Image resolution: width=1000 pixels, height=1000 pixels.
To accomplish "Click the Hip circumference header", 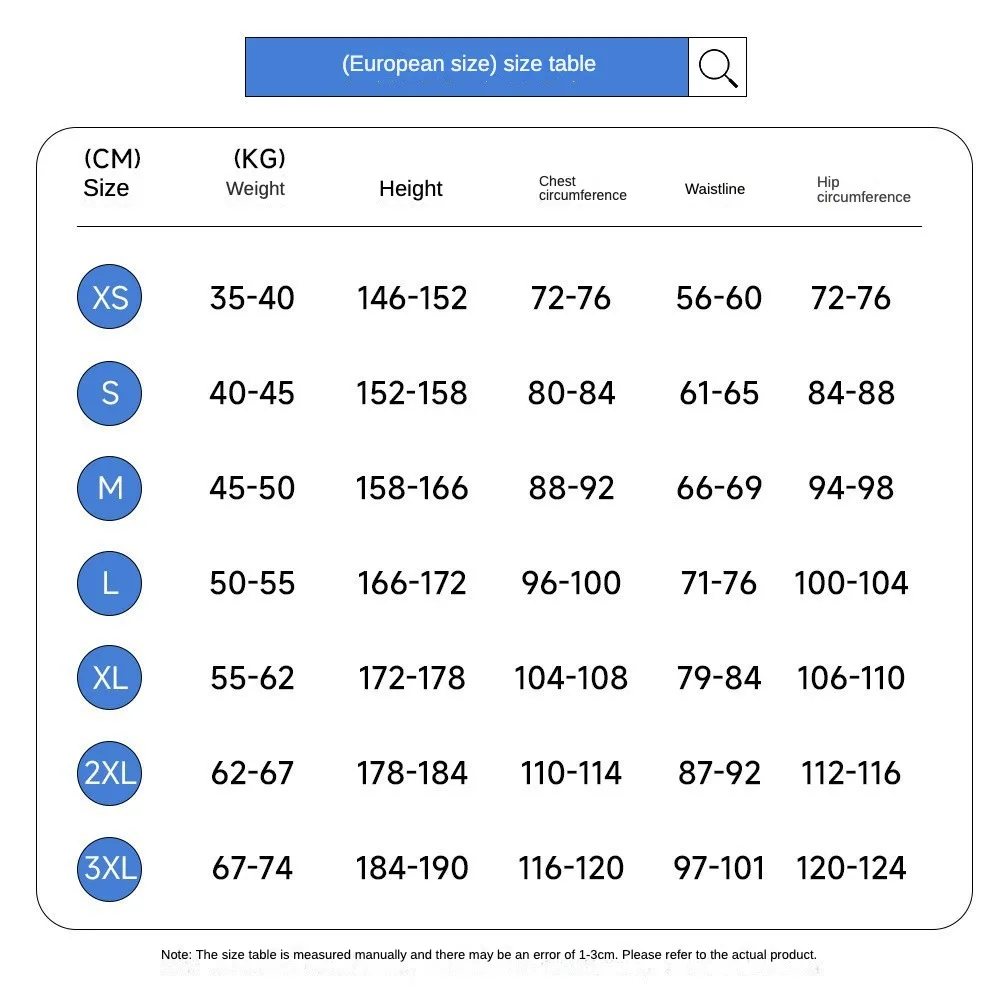I will pyautogui.click(x=863, y=189).
